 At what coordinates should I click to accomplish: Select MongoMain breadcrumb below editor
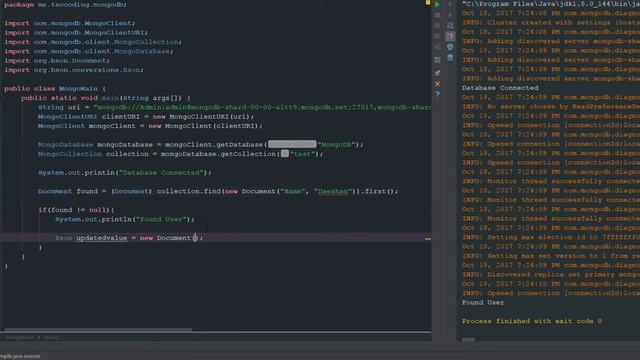19,338
